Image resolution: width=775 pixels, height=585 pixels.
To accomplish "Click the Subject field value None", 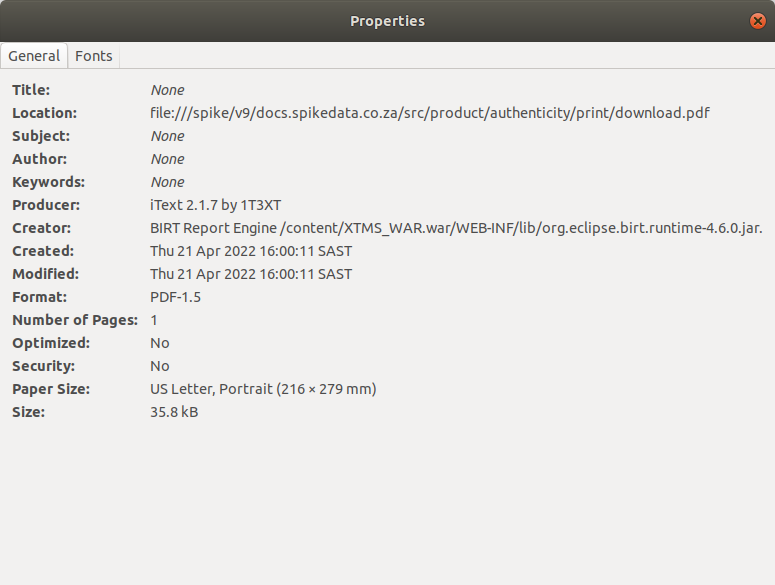I will [167, 136].
